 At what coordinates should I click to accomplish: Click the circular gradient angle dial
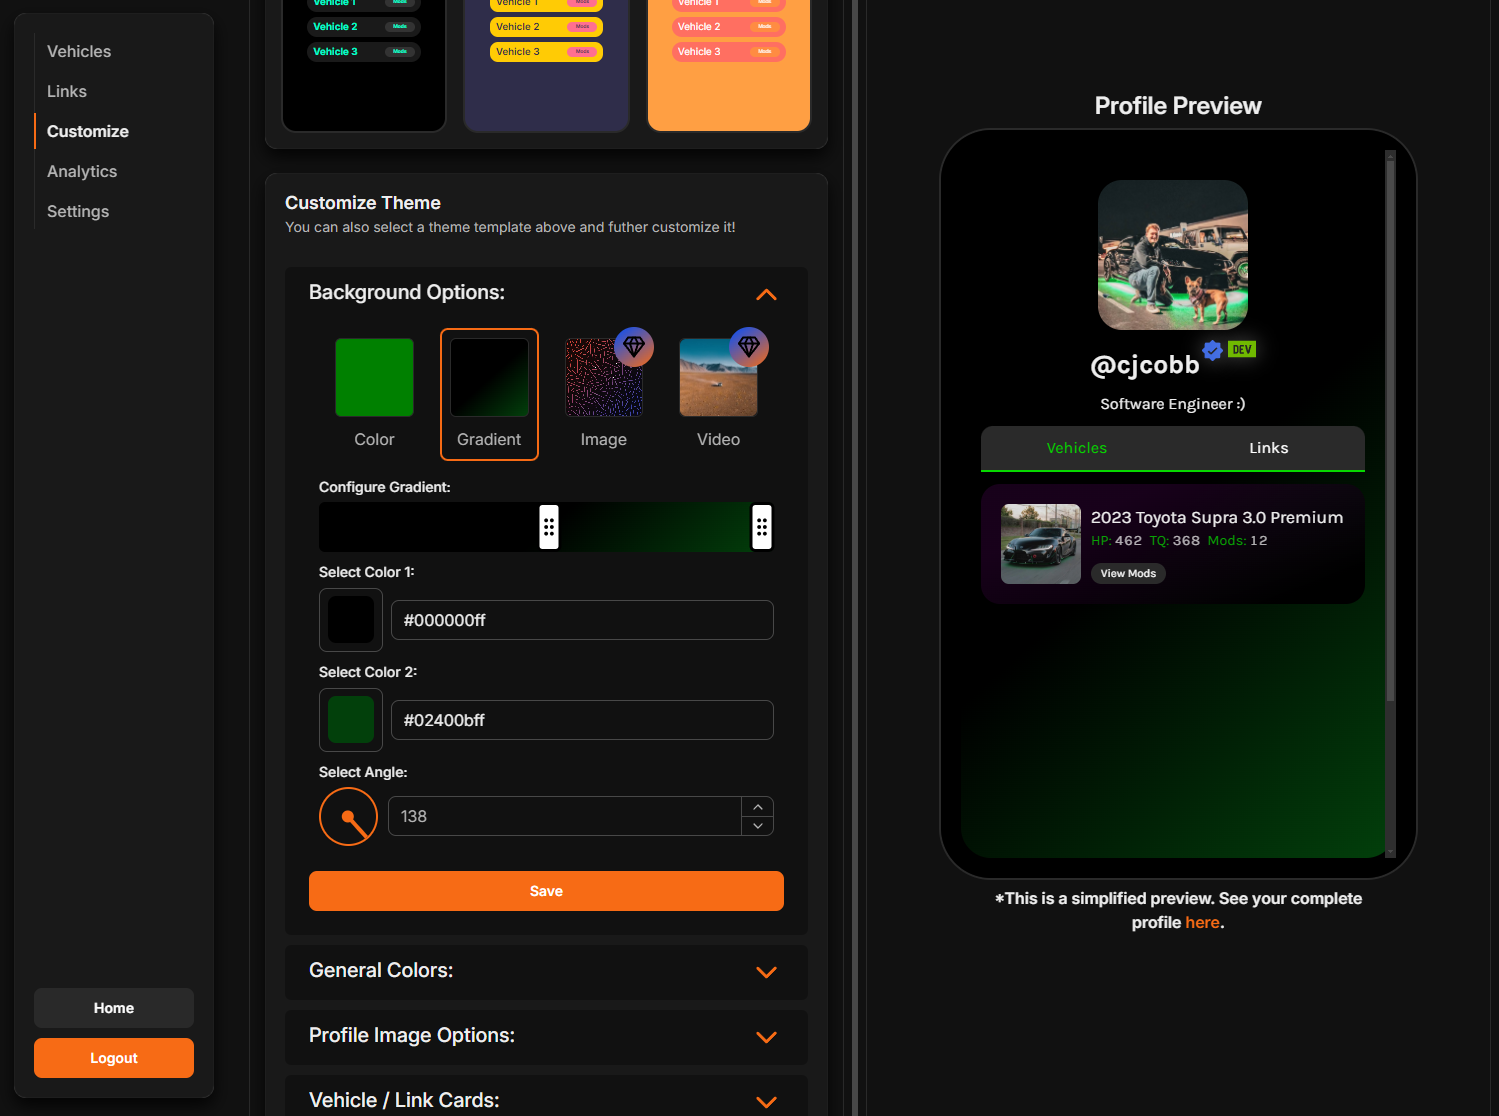[348, 816]
